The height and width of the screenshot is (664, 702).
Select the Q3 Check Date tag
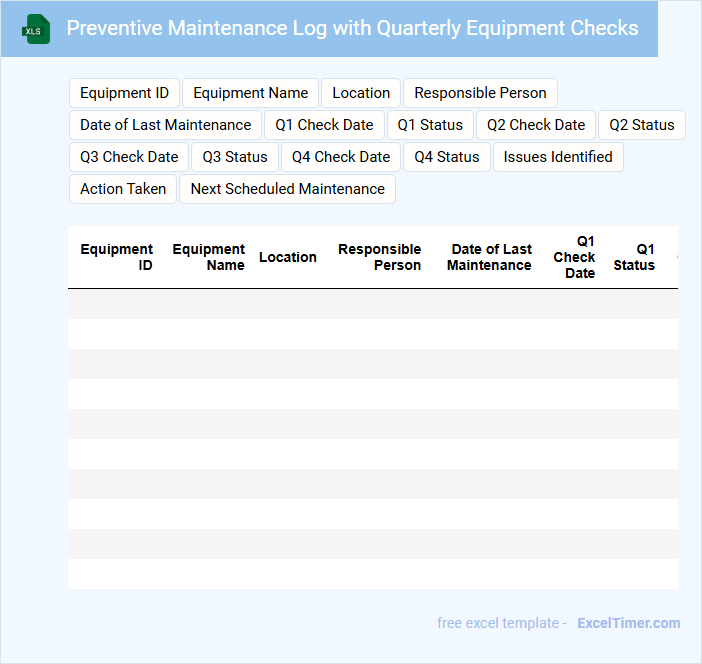pyautogui.click(x=129, y=157)
